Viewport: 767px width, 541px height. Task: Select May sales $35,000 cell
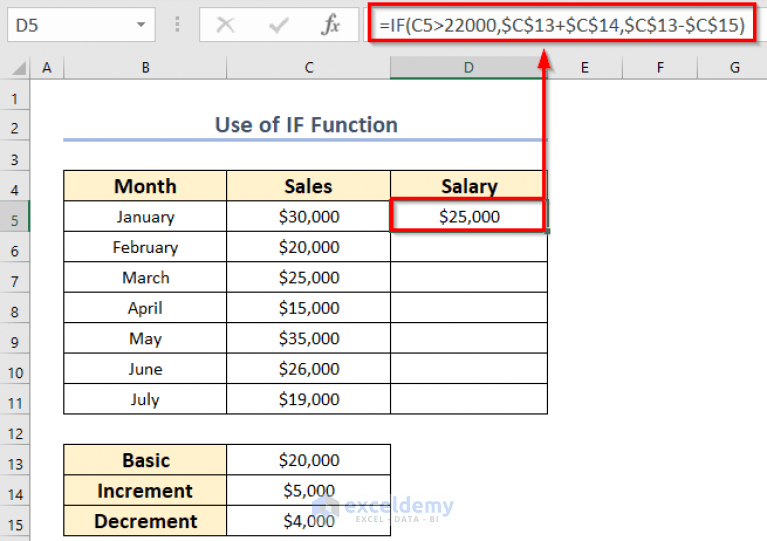(x=309, y=338)
